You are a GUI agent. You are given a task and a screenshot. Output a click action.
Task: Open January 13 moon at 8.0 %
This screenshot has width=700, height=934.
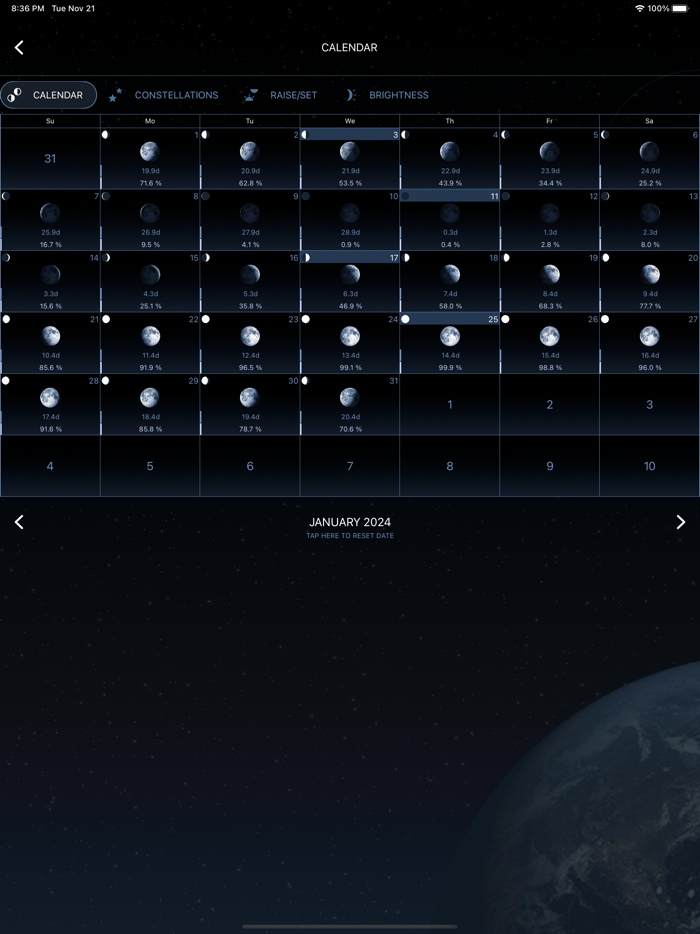(650, 220)
